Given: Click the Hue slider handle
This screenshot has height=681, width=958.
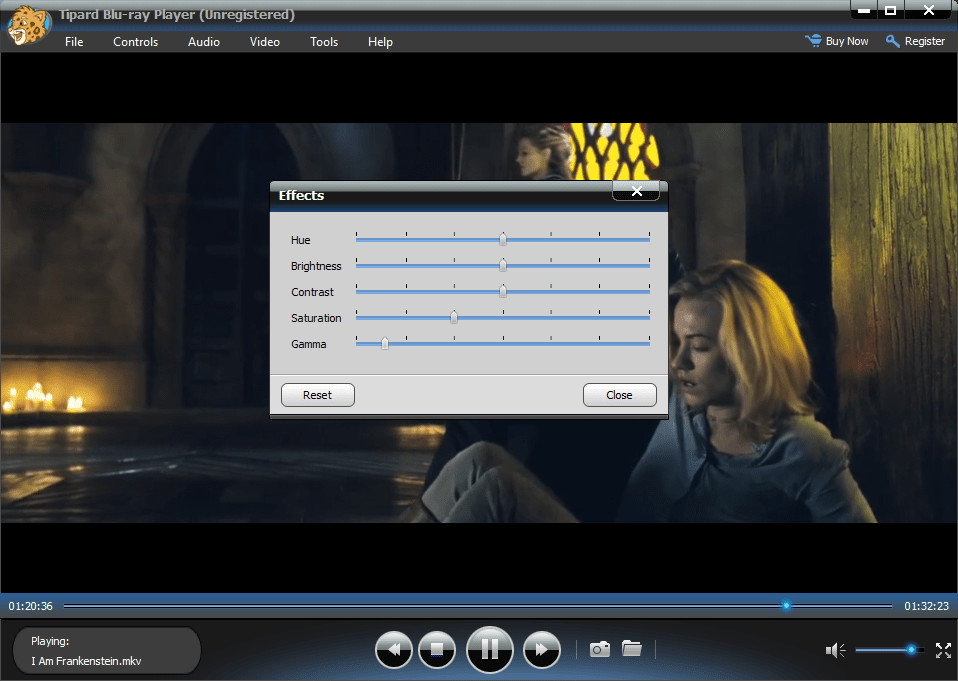Looking at the screenshot, I should [x=503, y=239].
